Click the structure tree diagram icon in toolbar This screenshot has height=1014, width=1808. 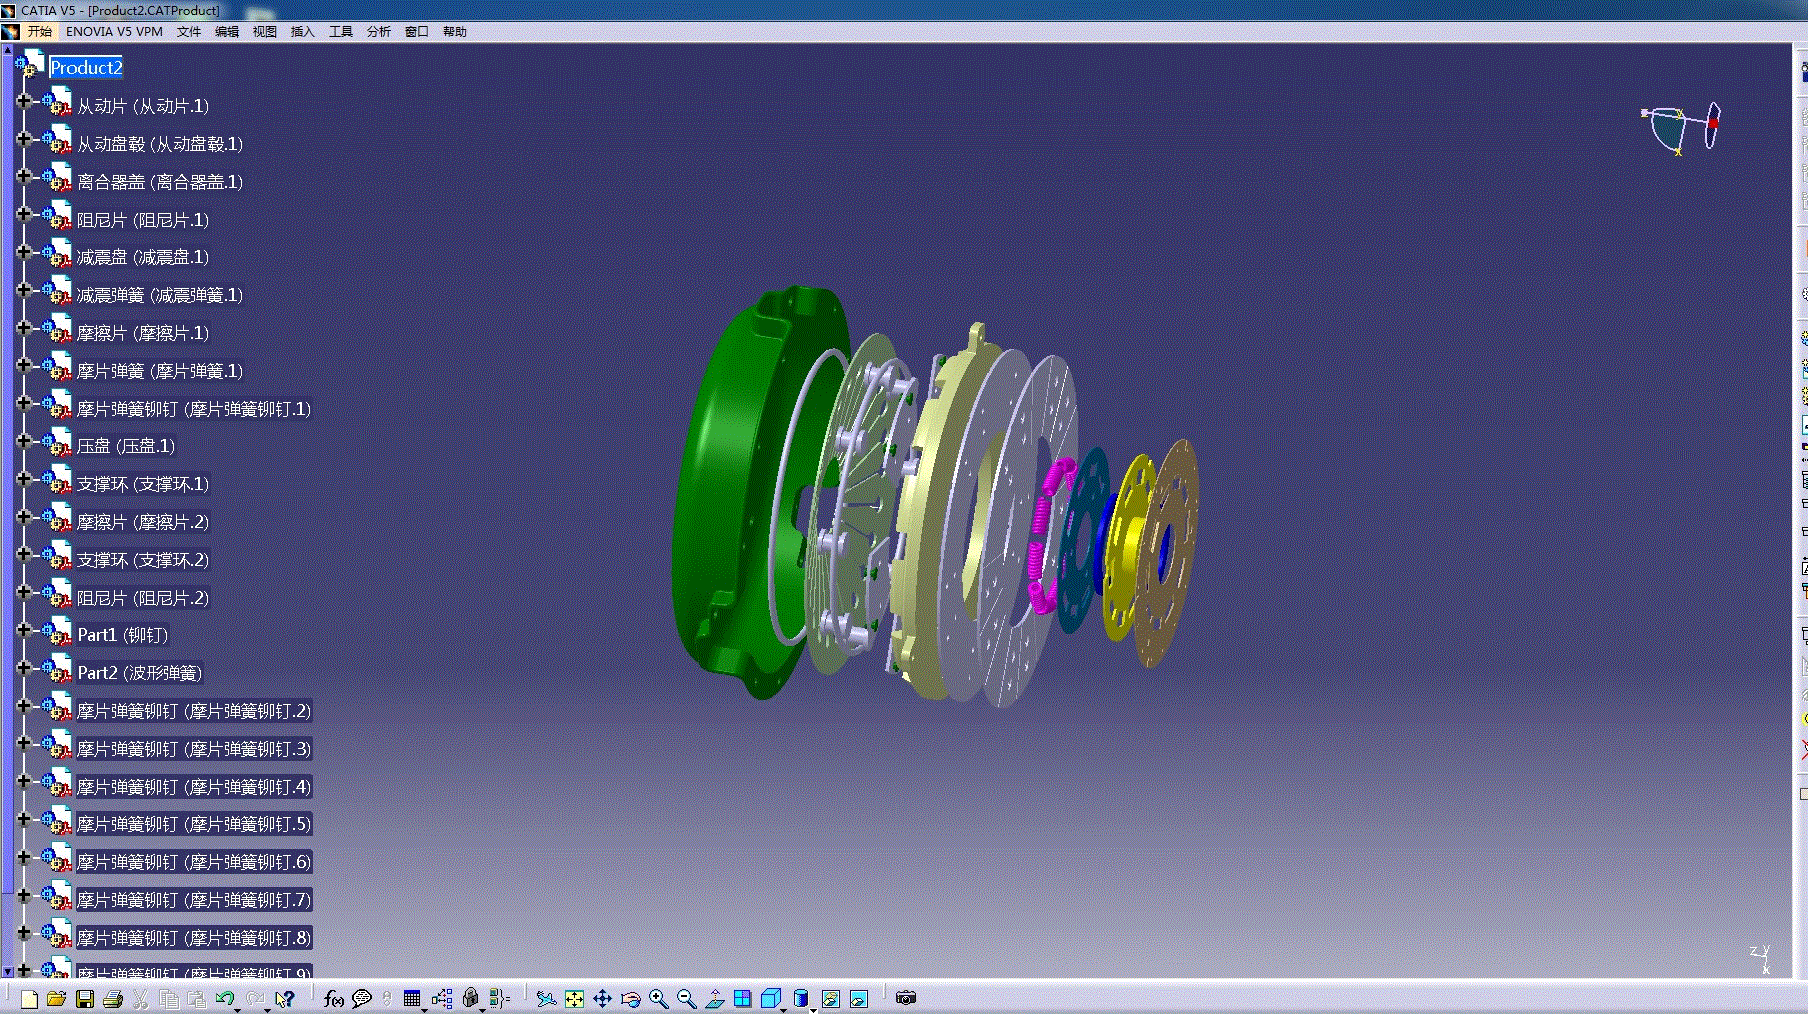point(442,998)
